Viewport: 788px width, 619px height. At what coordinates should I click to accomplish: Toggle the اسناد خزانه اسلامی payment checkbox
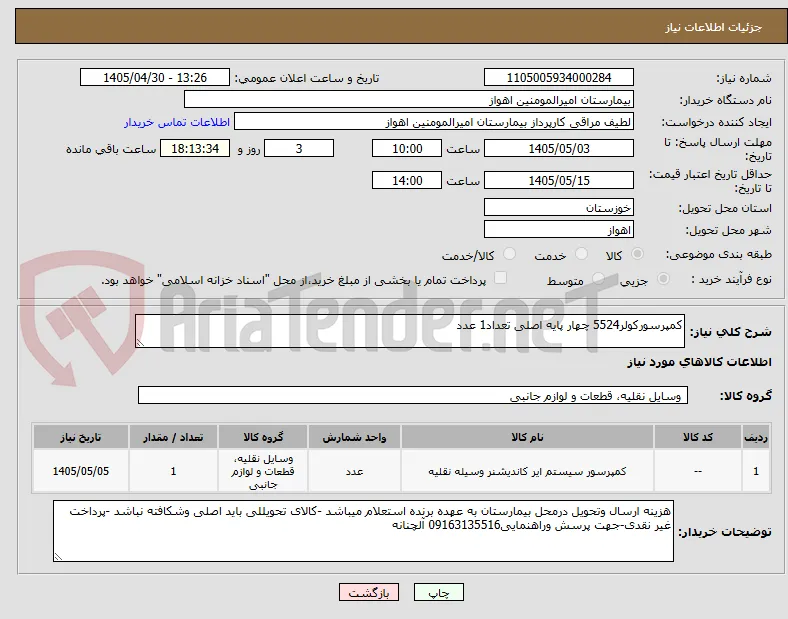point(501,278)
